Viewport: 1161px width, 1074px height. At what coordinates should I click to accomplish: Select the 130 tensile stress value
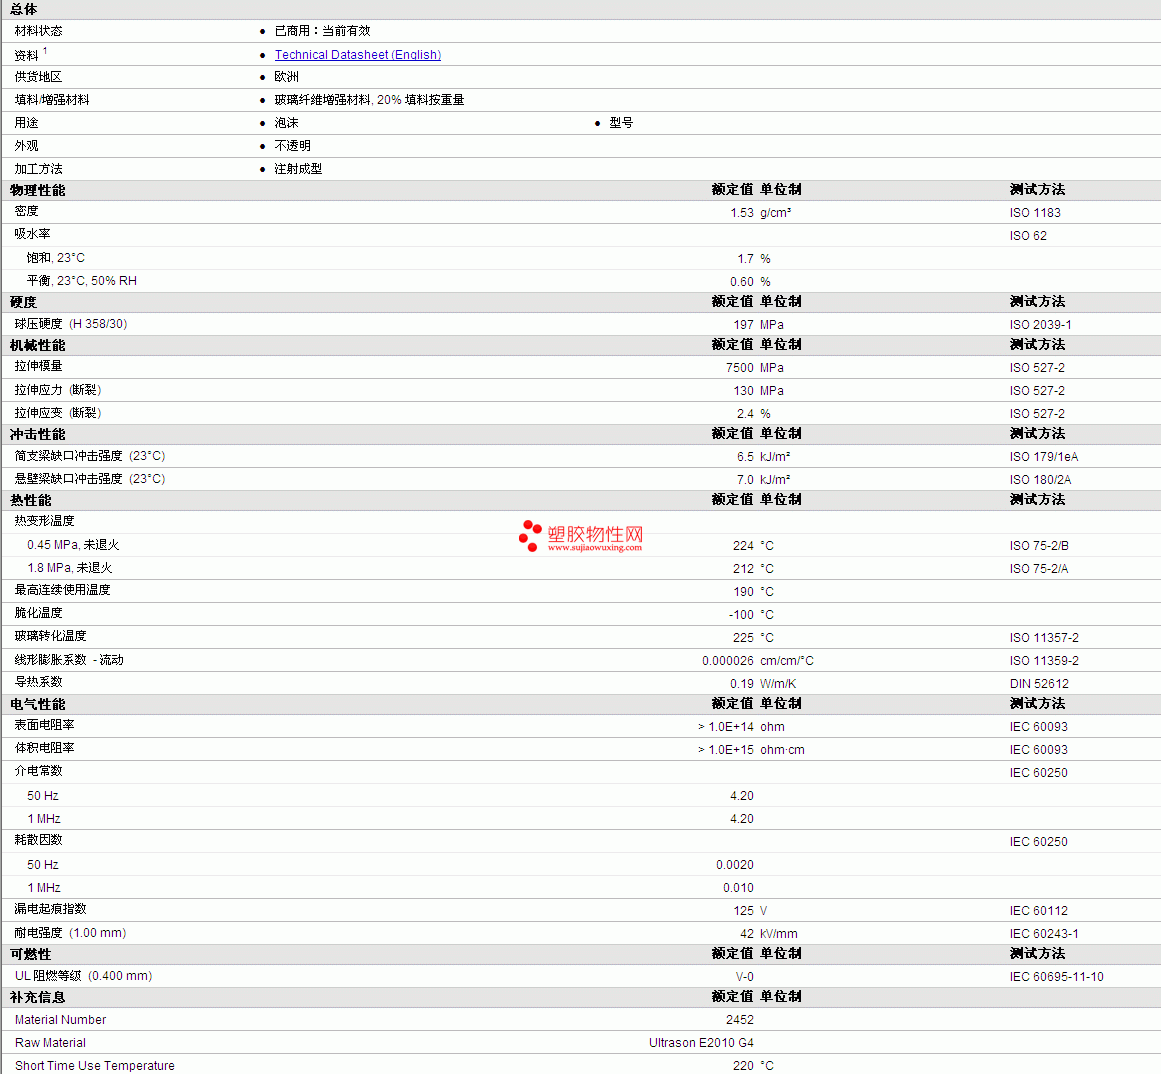(743, 391)
